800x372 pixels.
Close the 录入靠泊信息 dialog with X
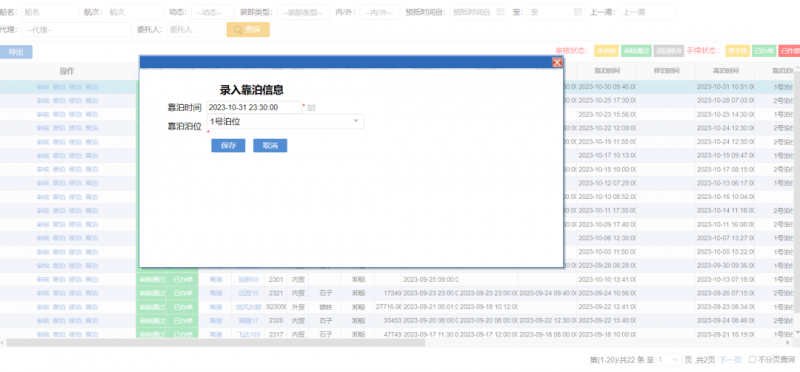coord(557,62)
